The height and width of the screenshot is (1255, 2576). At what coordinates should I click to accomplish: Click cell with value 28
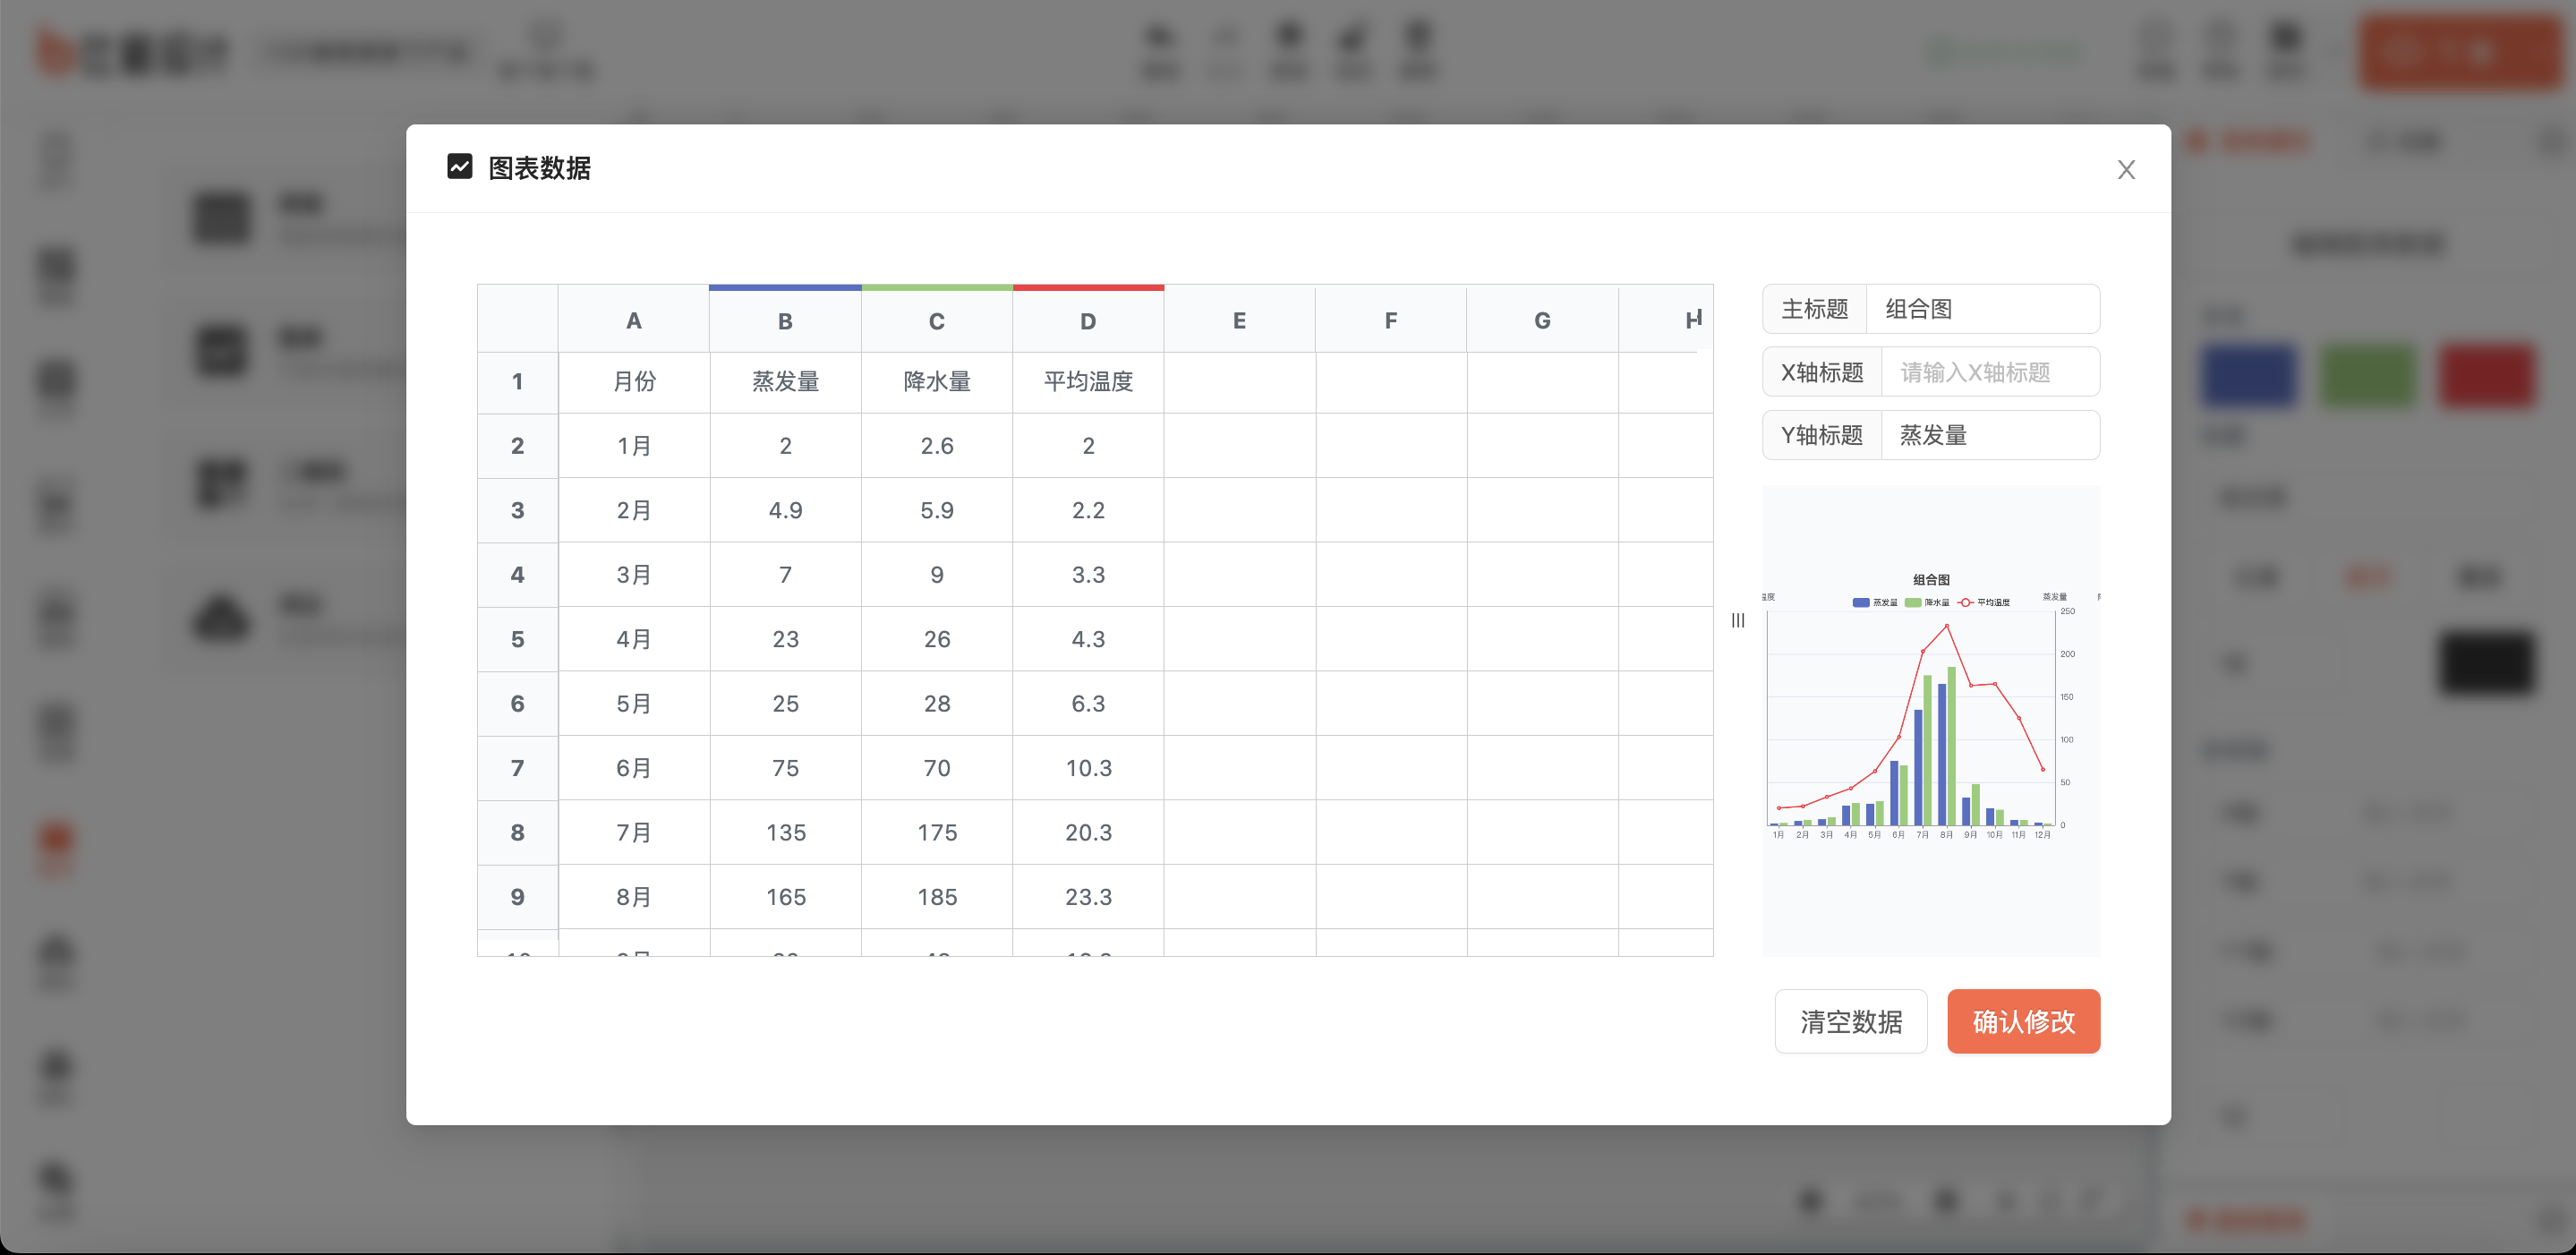[x=936, y=703]
